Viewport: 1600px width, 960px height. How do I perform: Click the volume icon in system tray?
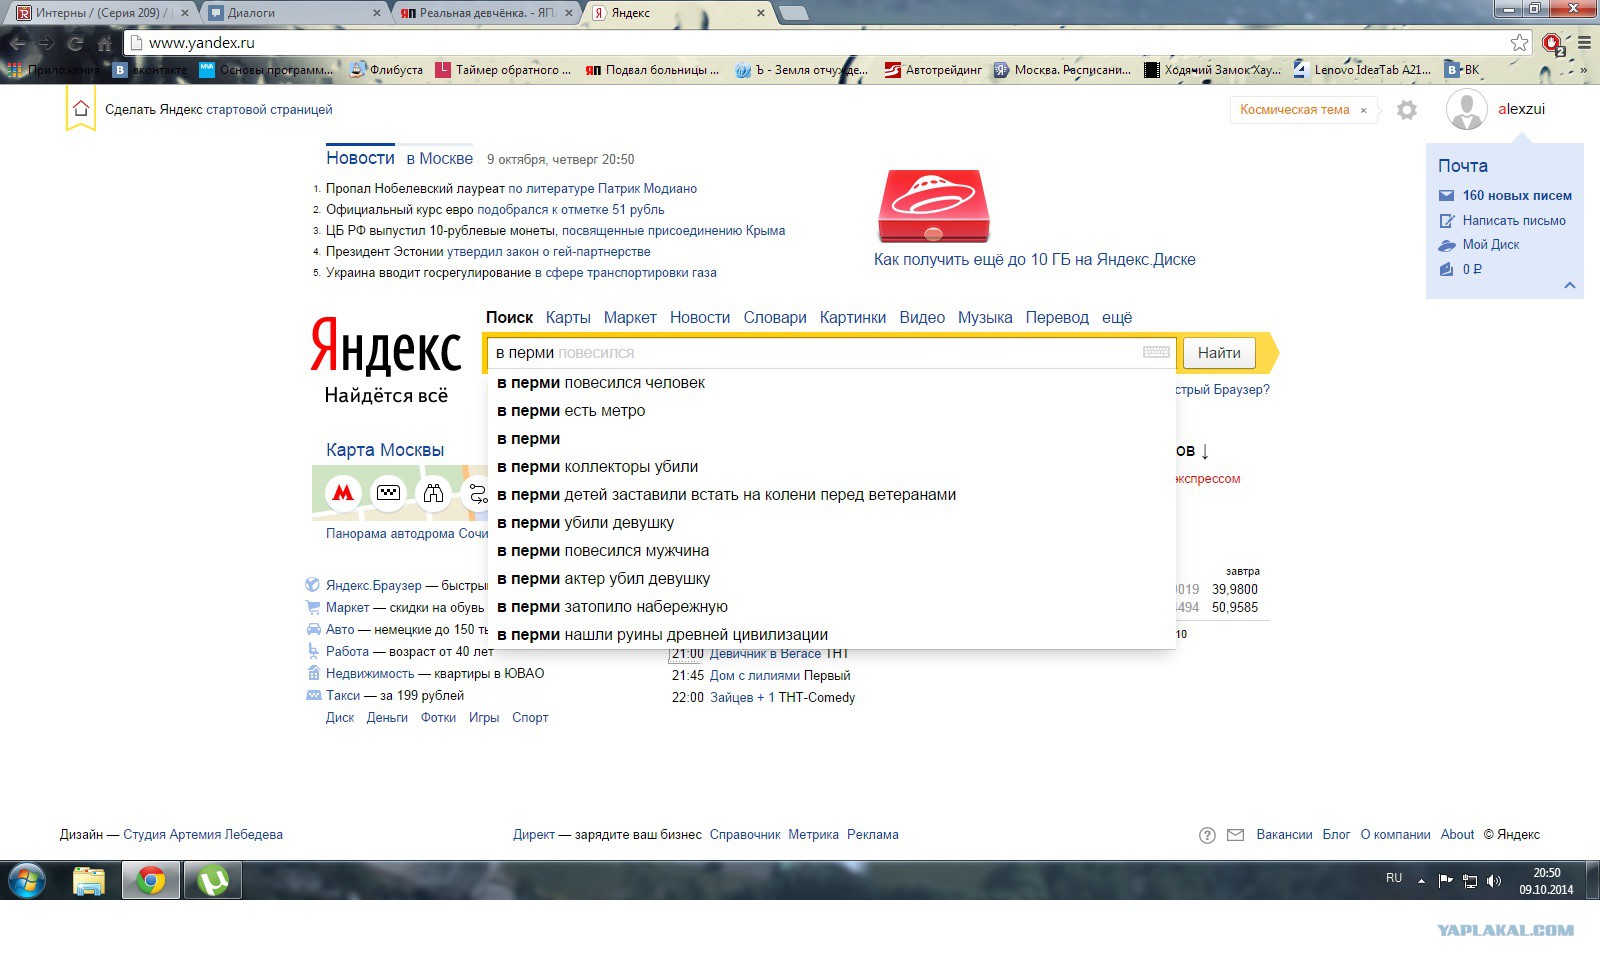tap(1494, 881)
